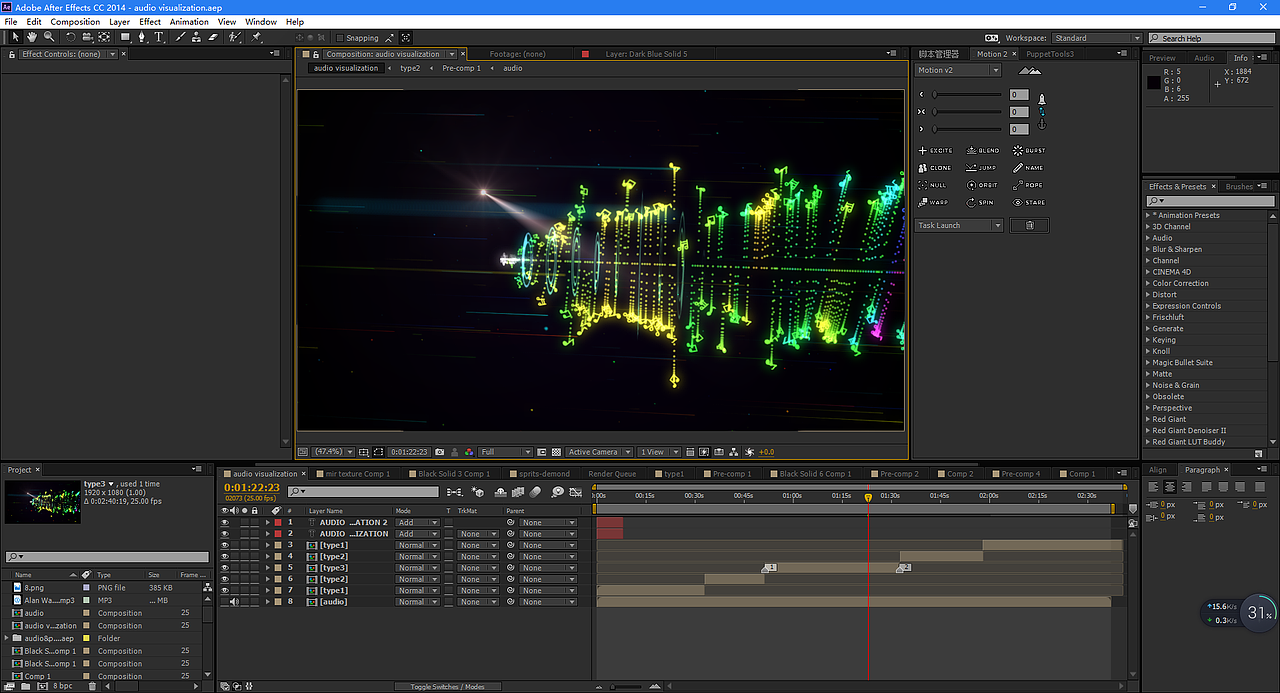Choose the Eraser tool
This screenshot has height=693, width=1280.
[x=213, y=37]
